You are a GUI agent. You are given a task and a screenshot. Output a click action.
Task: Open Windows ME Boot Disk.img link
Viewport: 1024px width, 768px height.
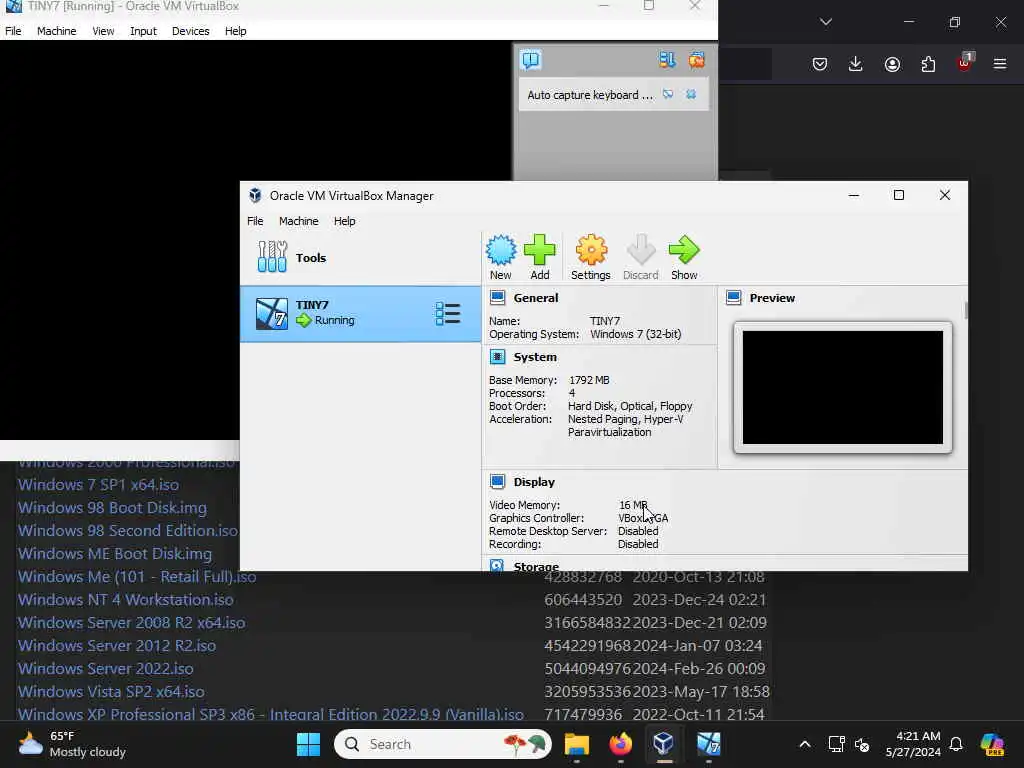[x=114, y=553]
